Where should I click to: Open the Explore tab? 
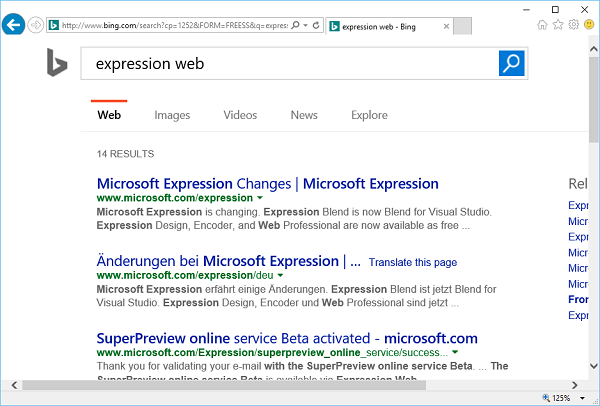[369, 115]
